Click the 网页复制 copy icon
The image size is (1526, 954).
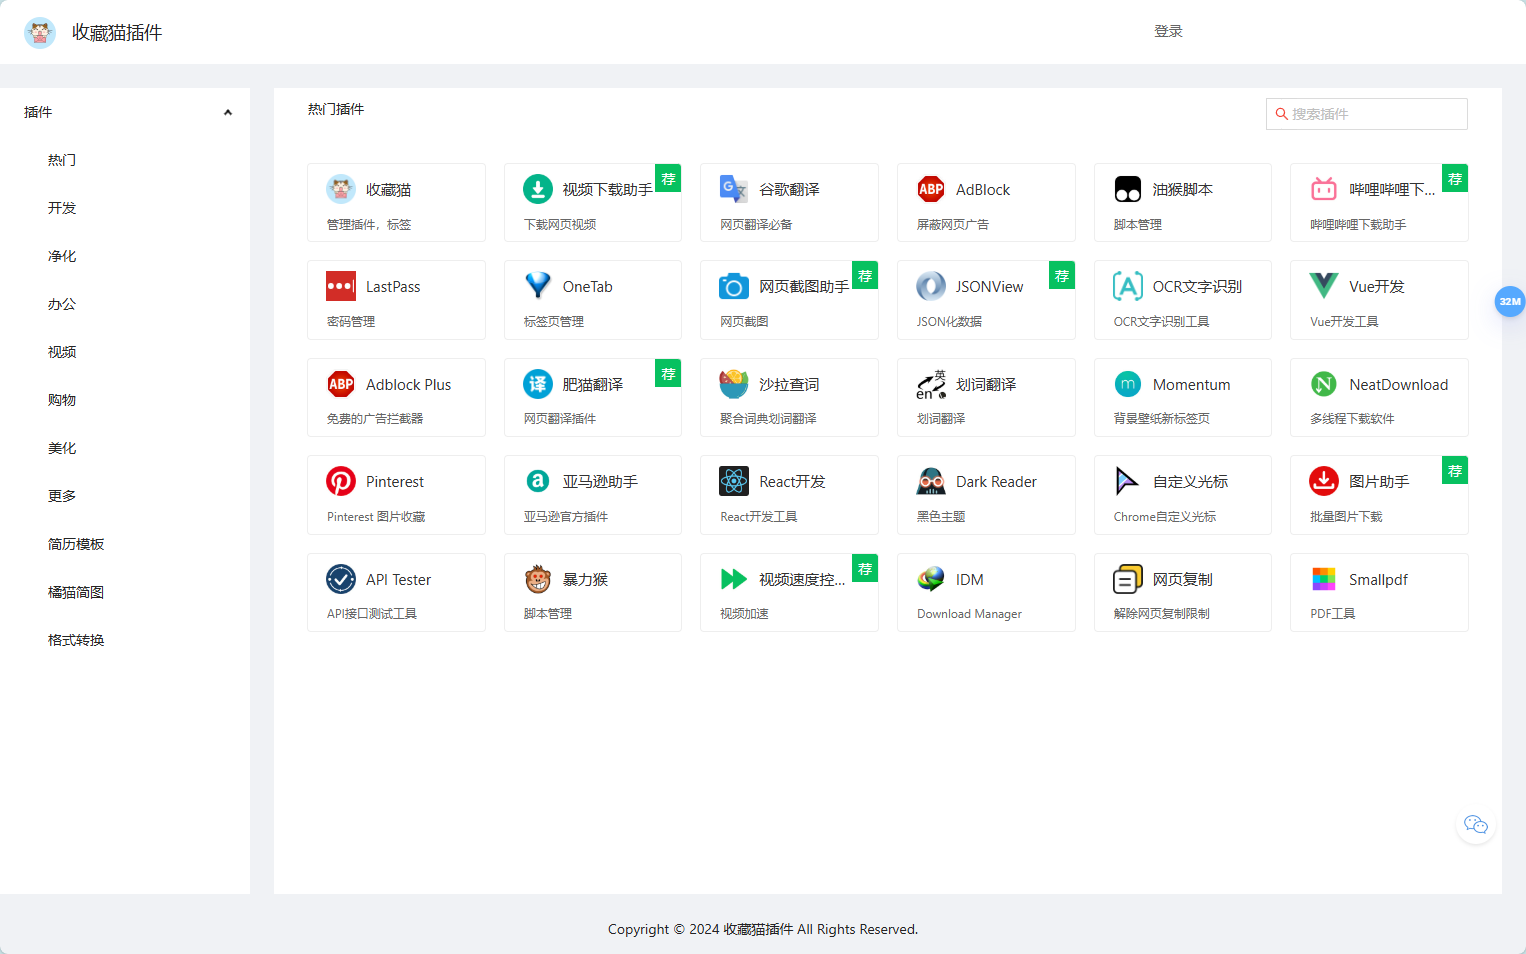[1128, 579]
